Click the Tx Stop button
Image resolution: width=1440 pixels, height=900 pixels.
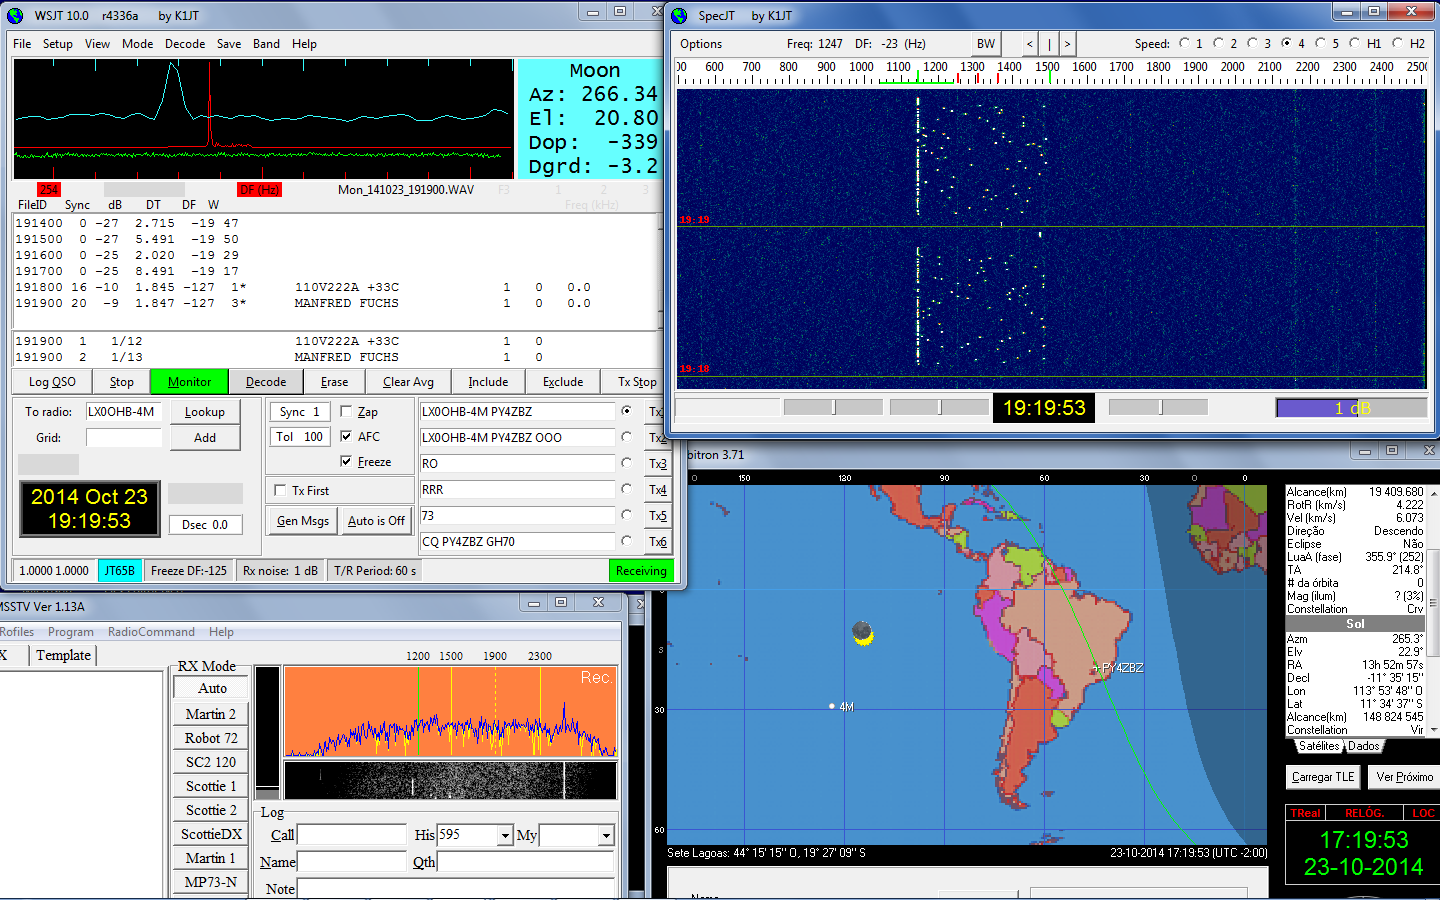[636, 382]
